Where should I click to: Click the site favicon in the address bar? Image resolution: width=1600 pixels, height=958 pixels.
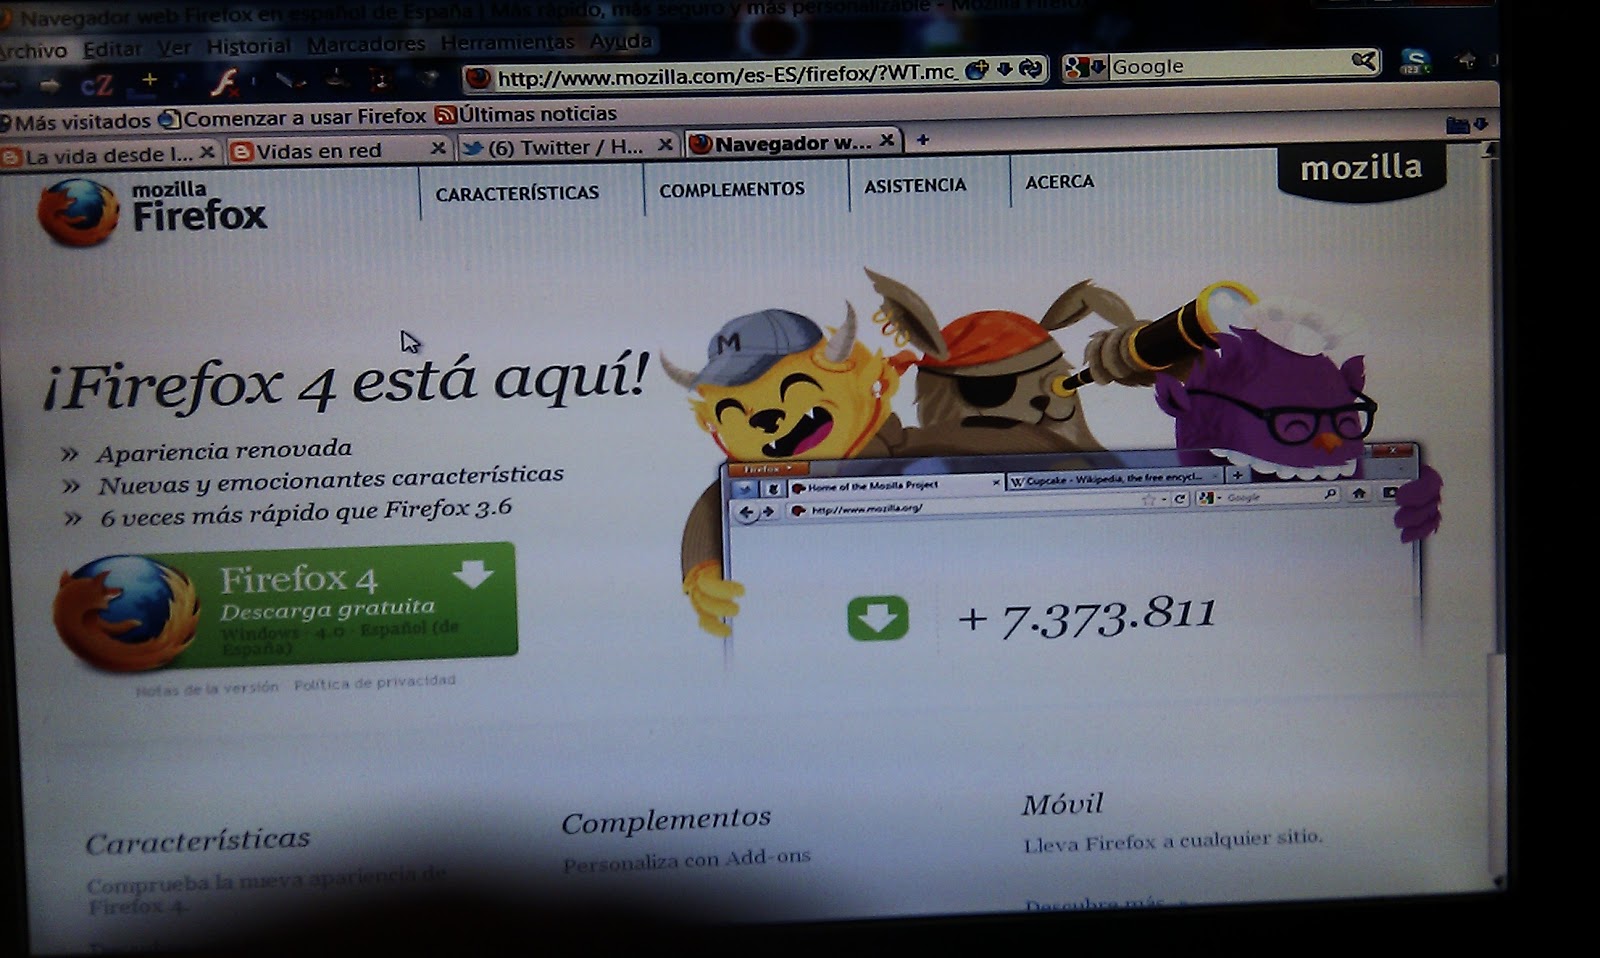tap(479, 78)
